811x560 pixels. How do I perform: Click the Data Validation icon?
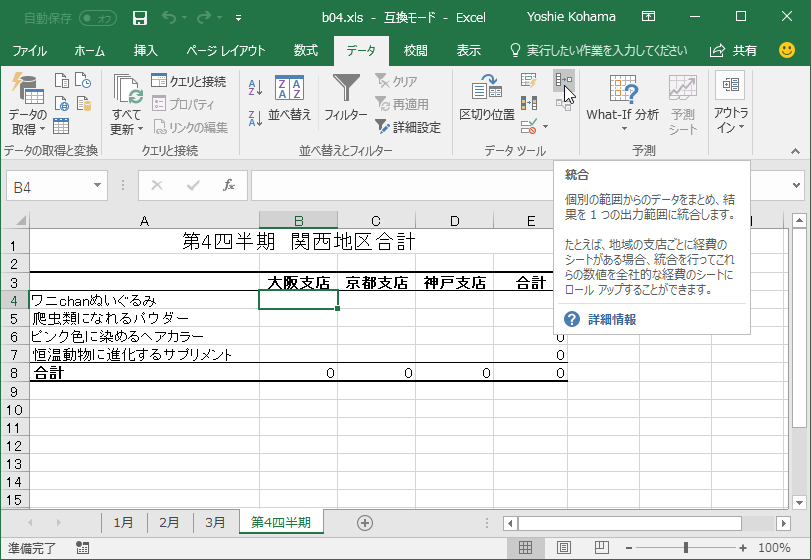(x=528, y=126)
